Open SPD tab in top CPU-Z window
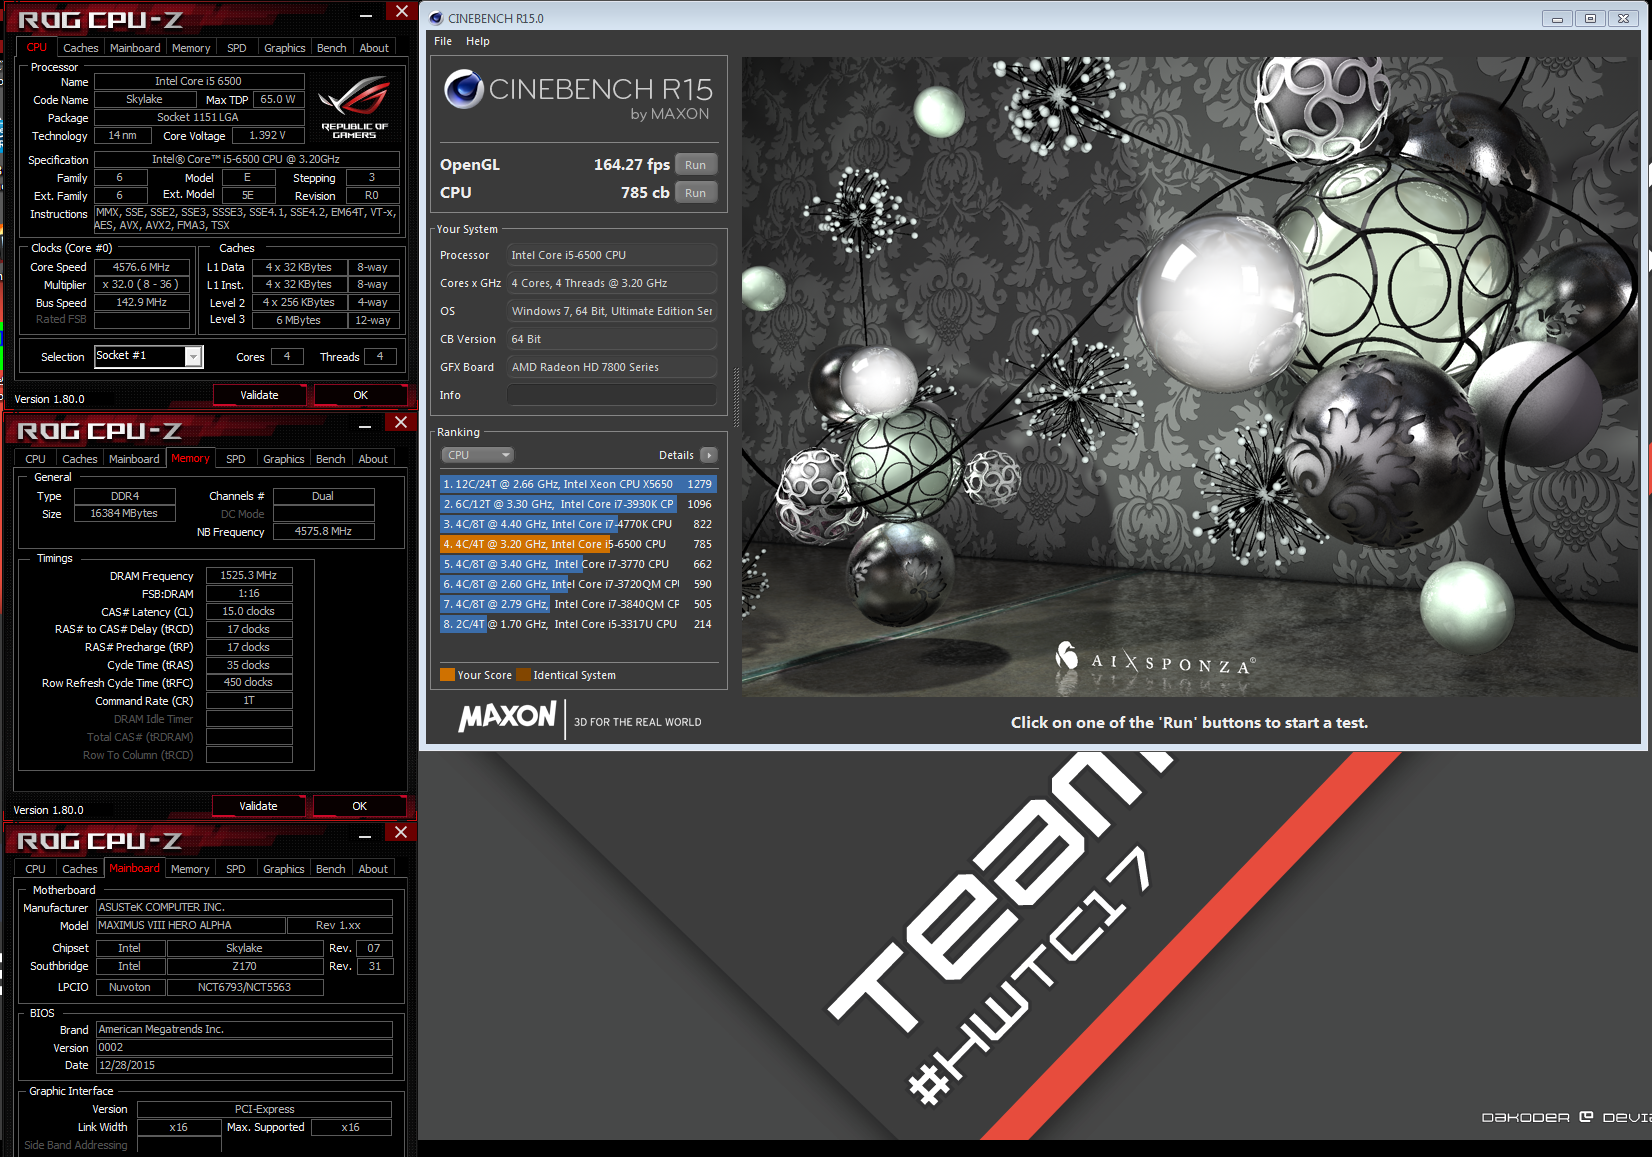Viewport: 1652px width, 1157px height. coord(237,48)
